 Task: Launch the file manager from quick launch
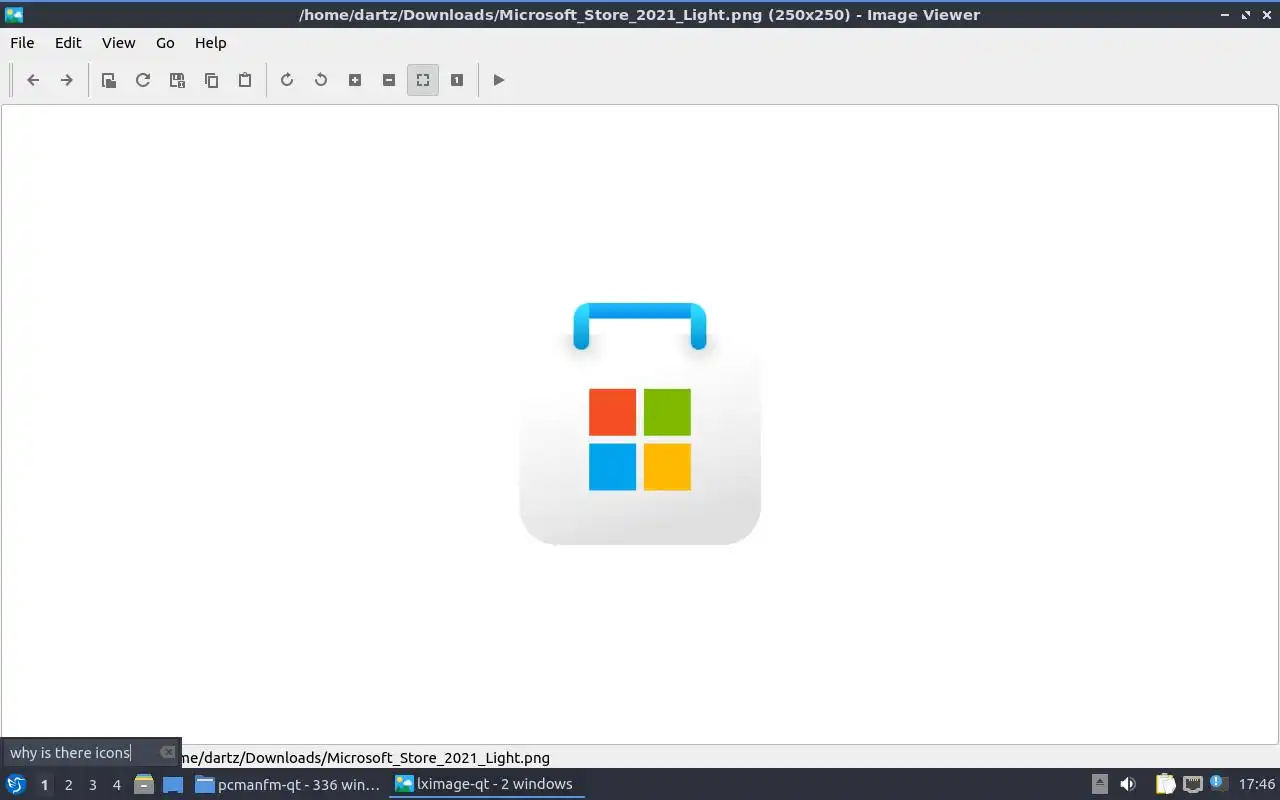point(144,784)
